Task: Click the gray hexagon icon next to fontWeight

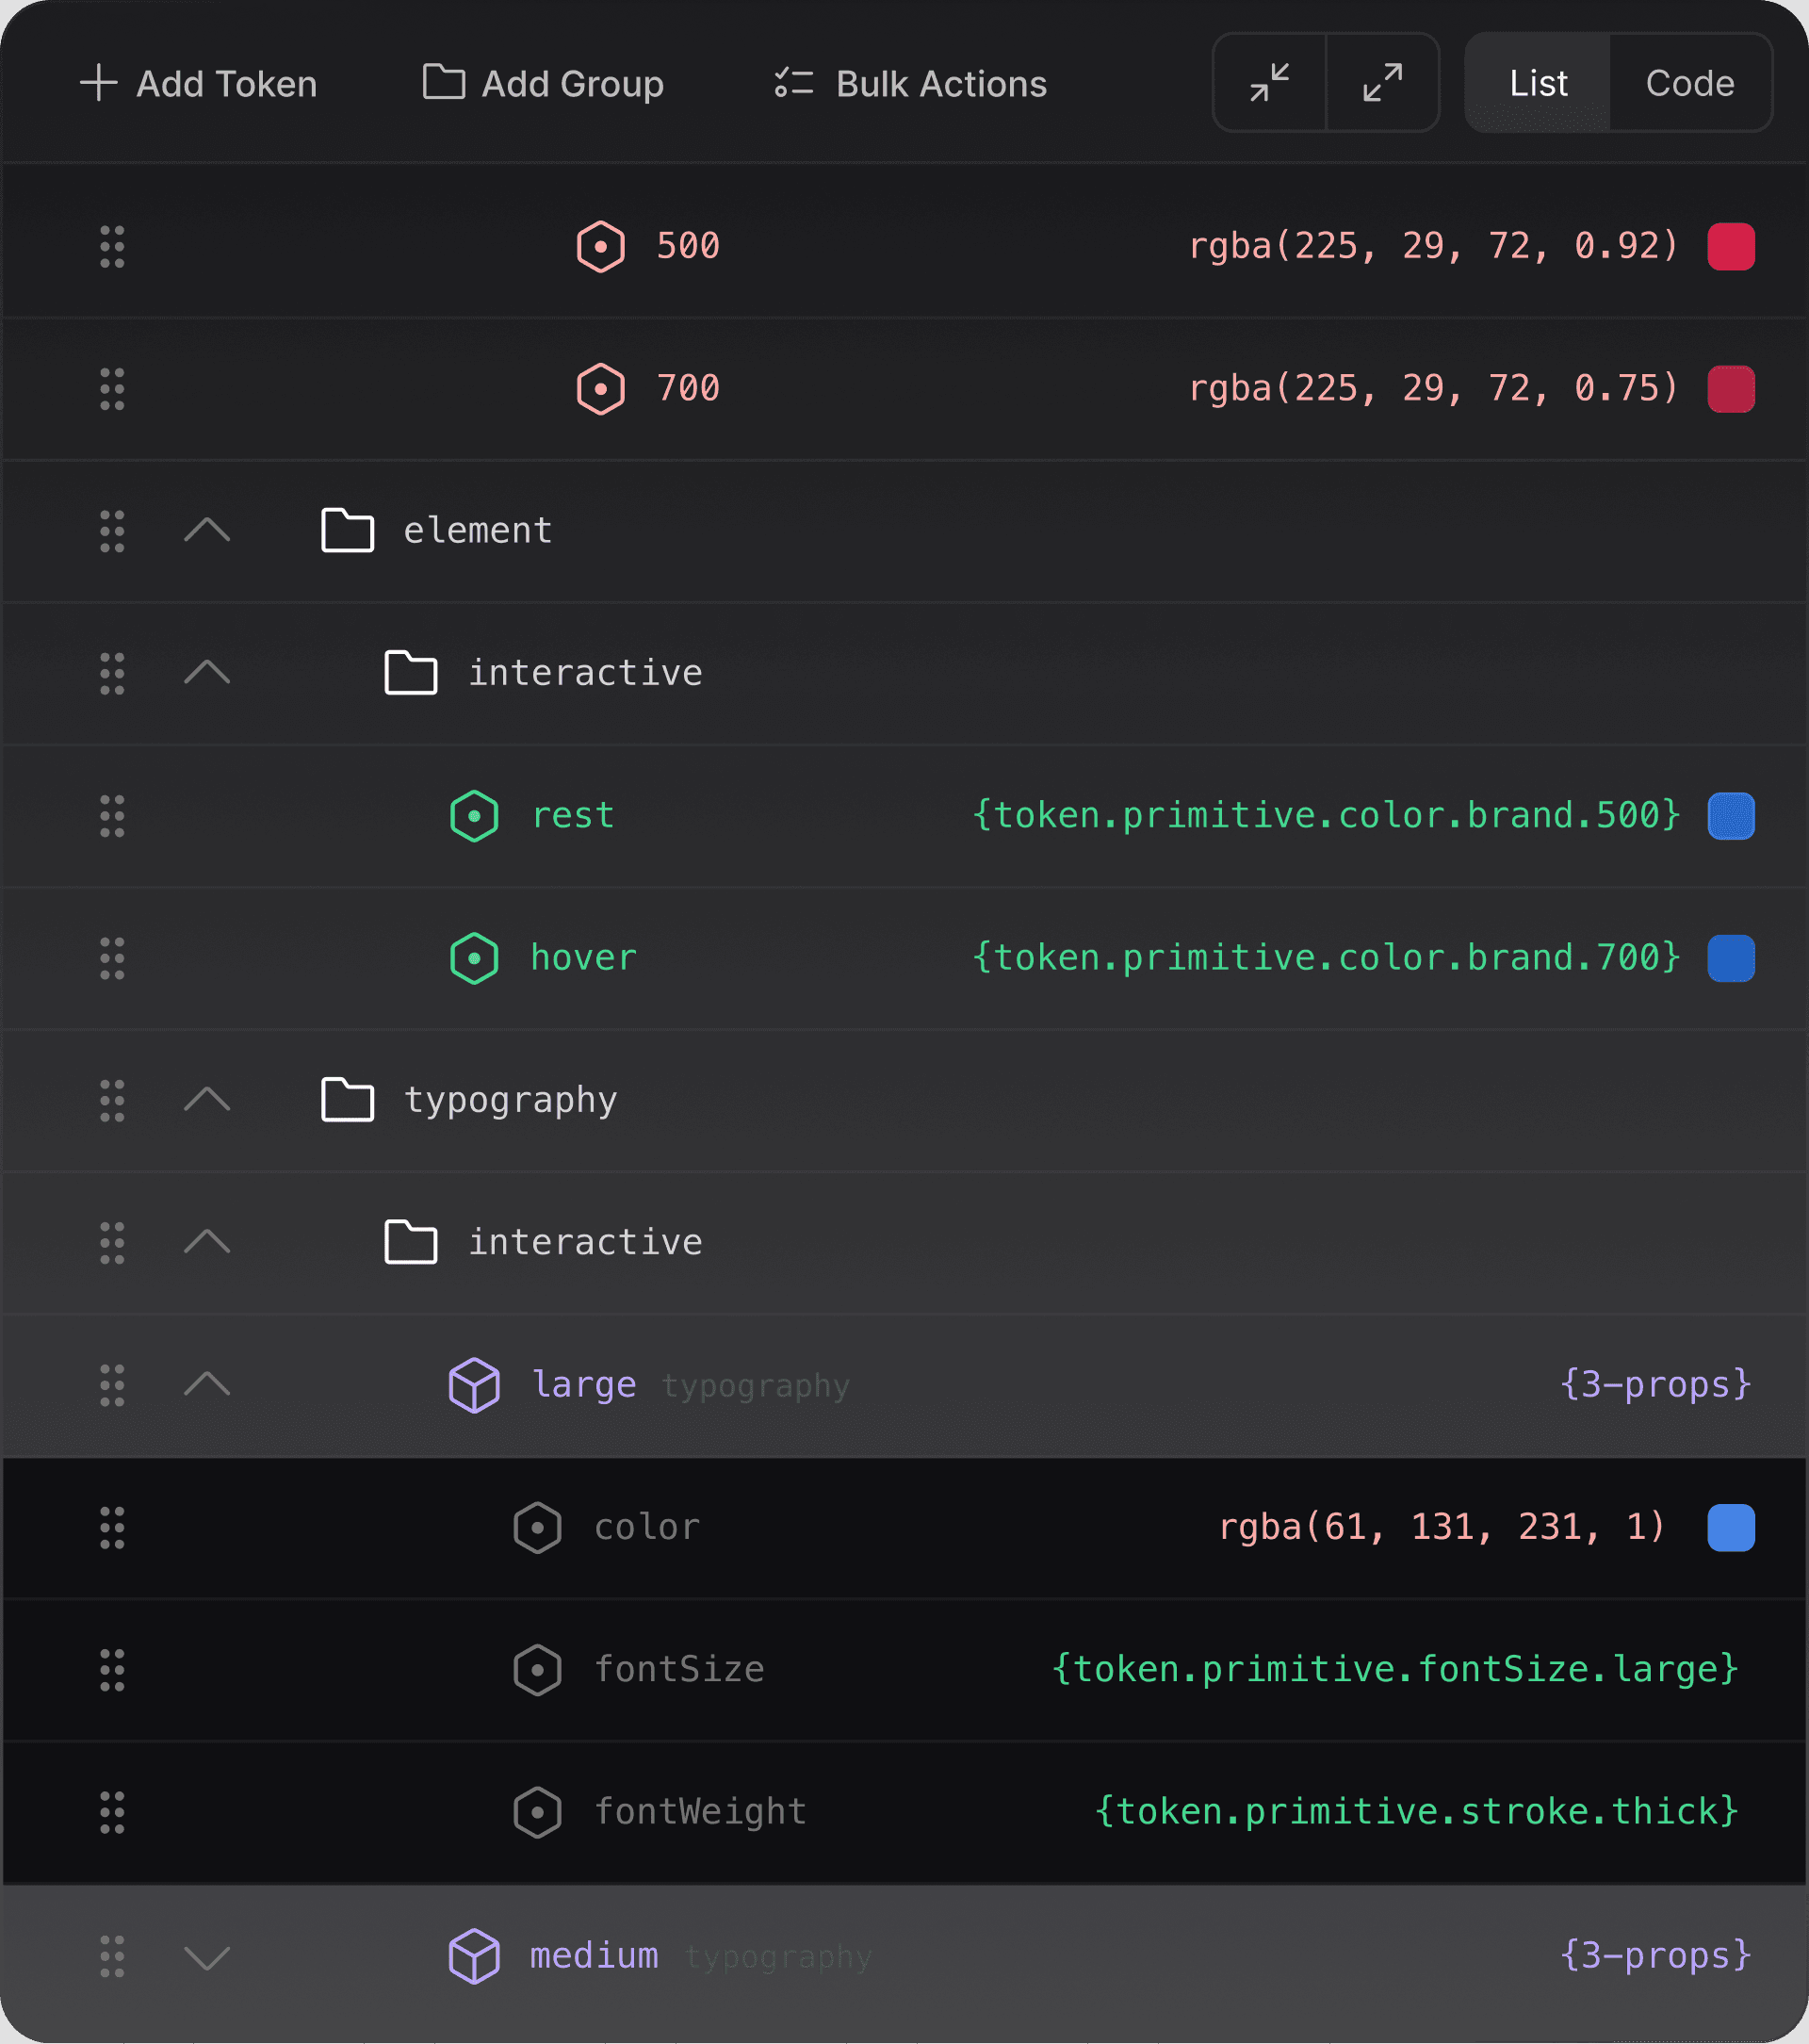Action: tap(537, 1812)
